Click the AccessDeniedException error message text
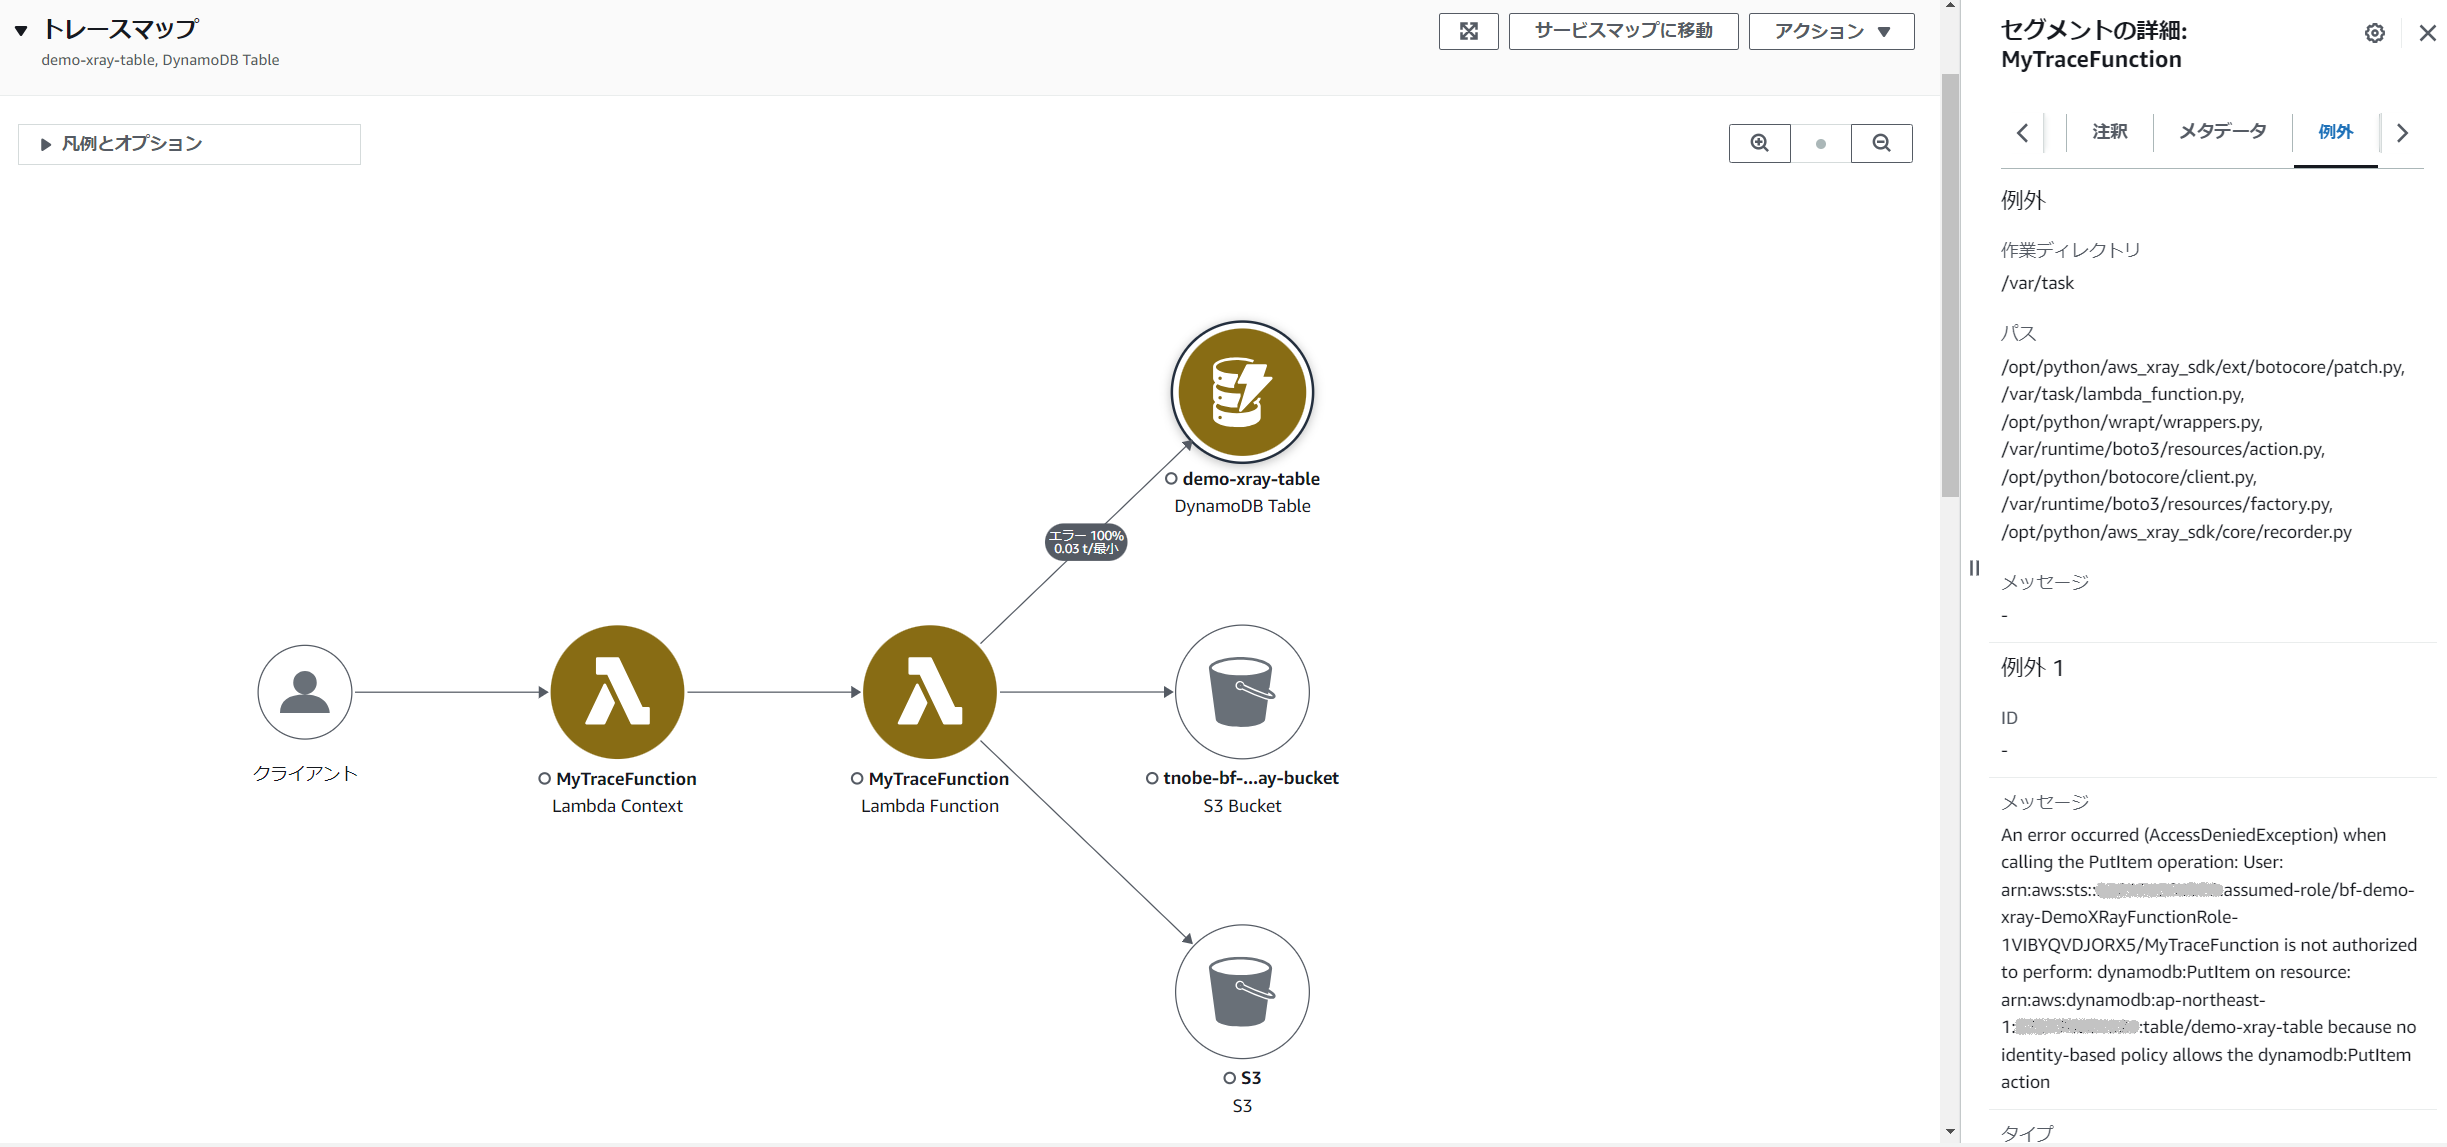The width and height of the screenshot is (2447, 1147). coord(2208,958)
